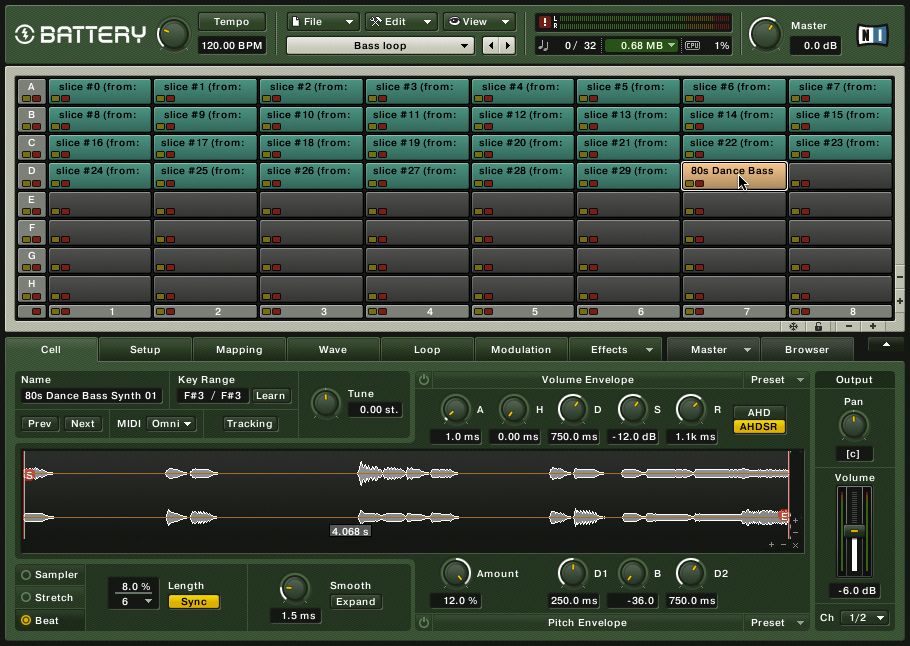Click the red exclamation panic icon
This screenshot has height=646, width=910.
pos(545,21)
